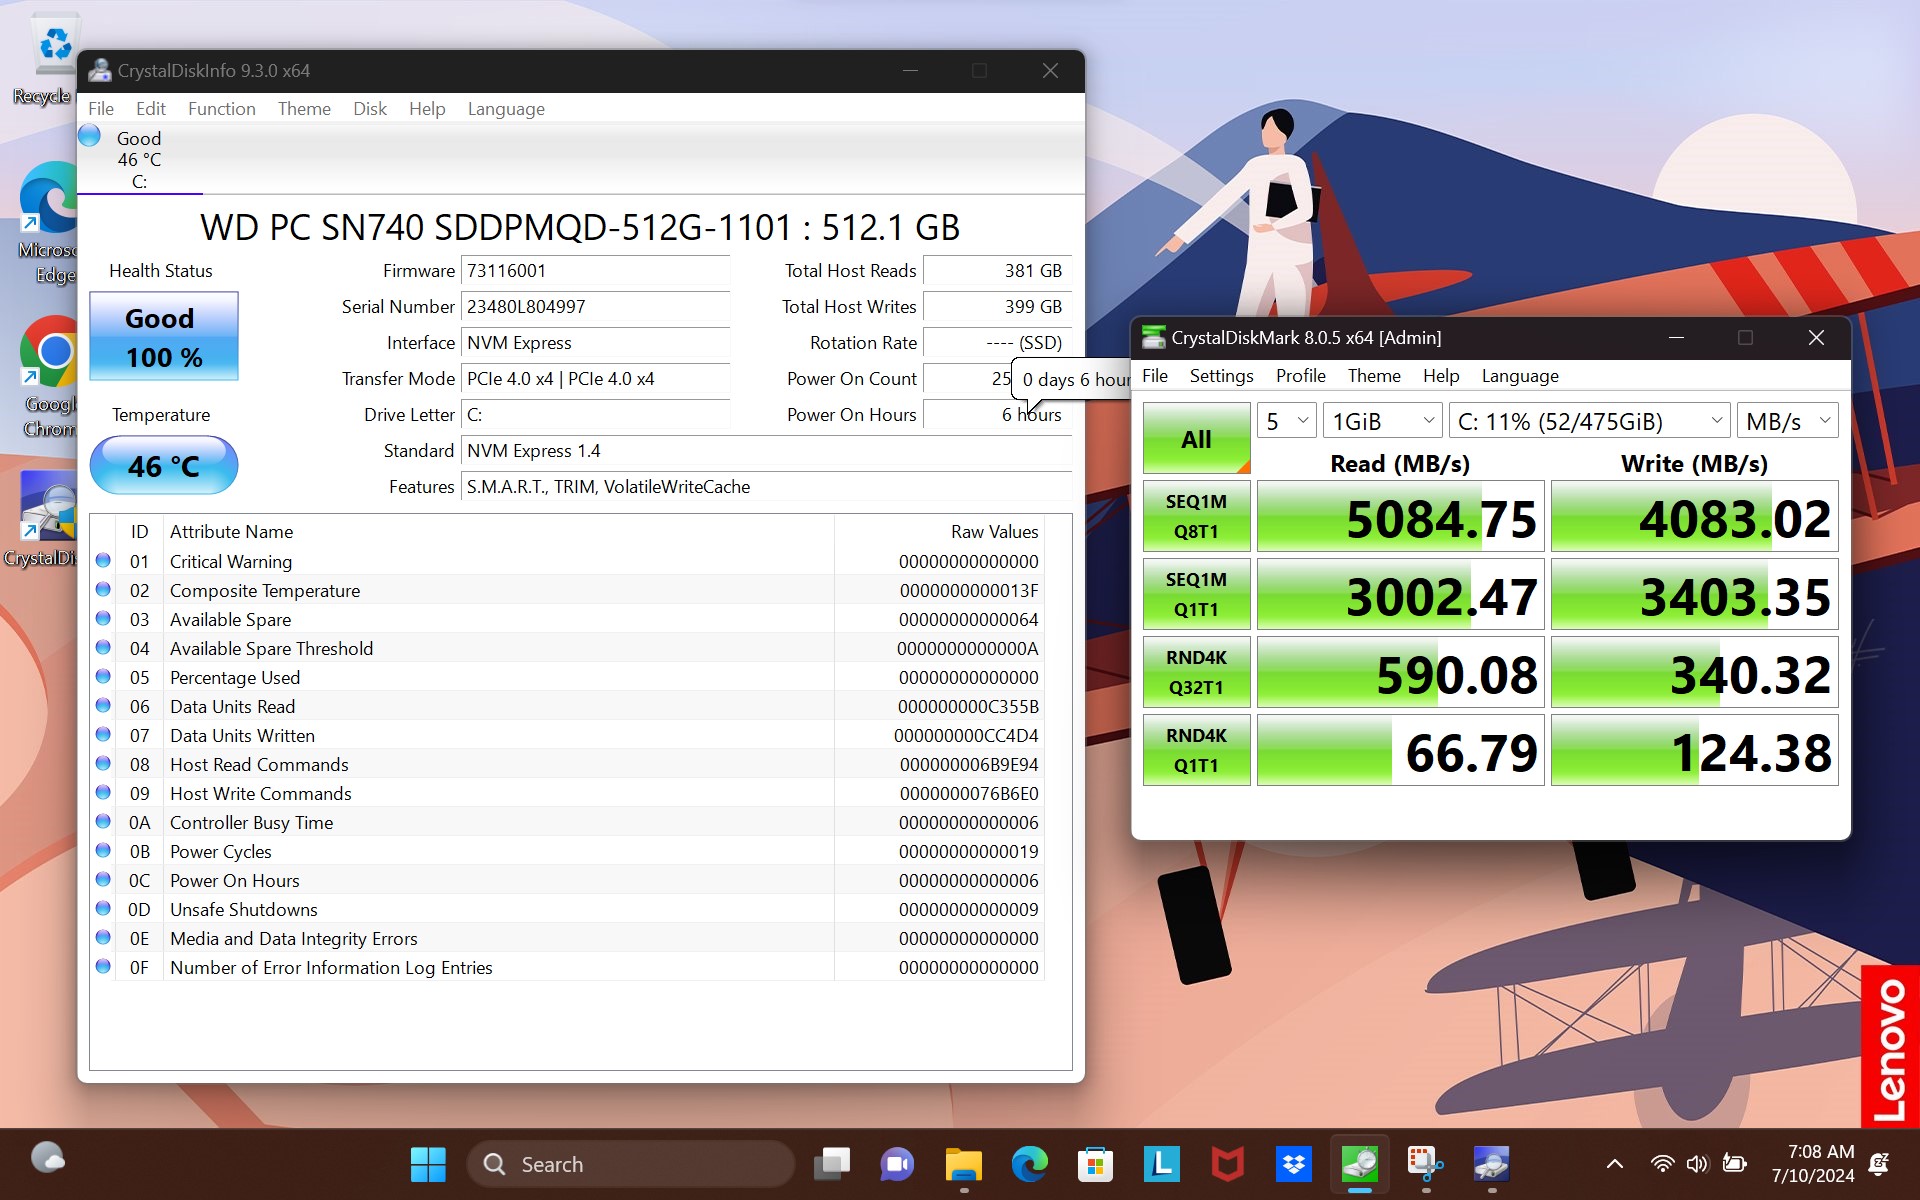Viewport: 1920px width, 1200px height.
Task: Open CrystalDiskInfo Edit menu
Action: click(151, 108)
